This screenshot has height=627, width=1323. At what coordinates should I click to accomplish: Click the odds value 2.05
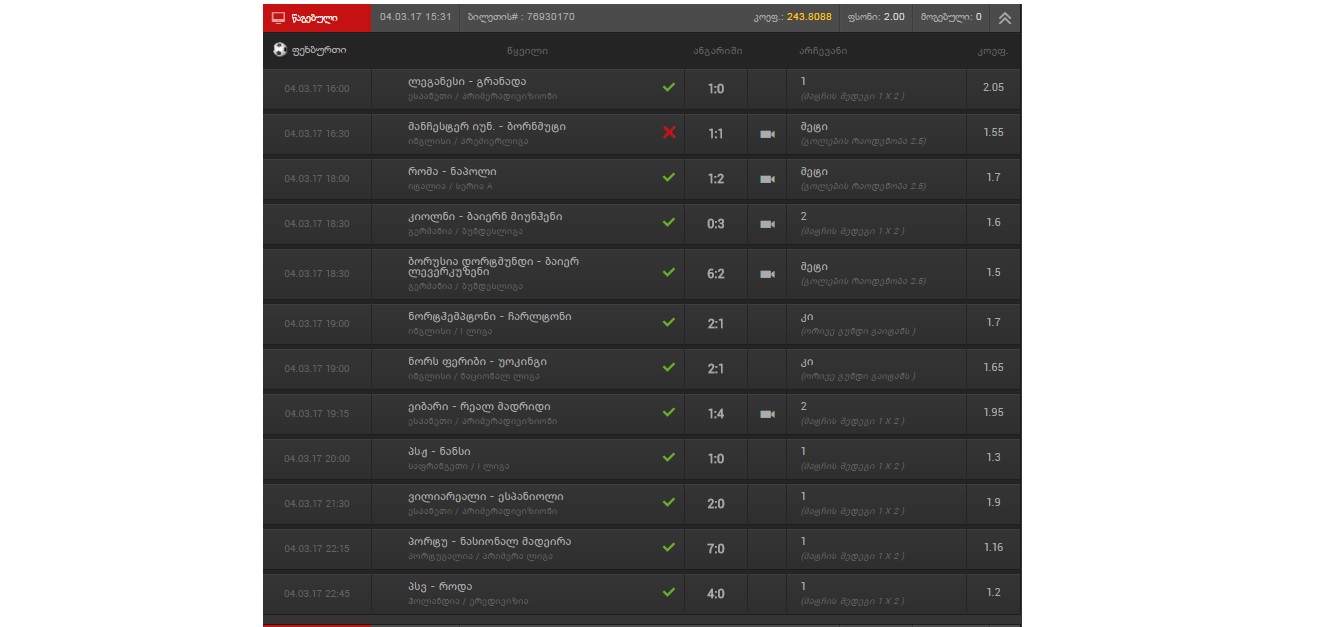[993, 88]
